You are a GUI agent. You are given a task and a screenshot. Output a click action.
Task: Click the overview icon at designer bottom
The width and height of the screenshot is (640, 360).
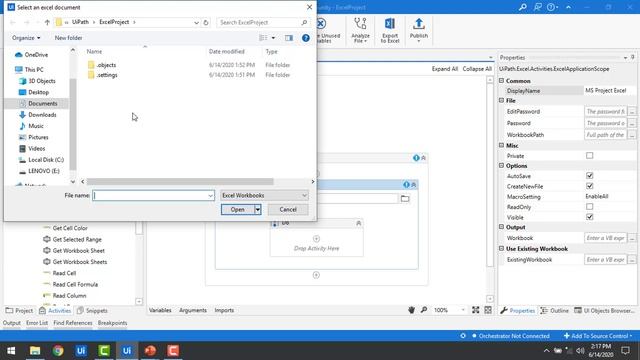(x=488, y=310)
